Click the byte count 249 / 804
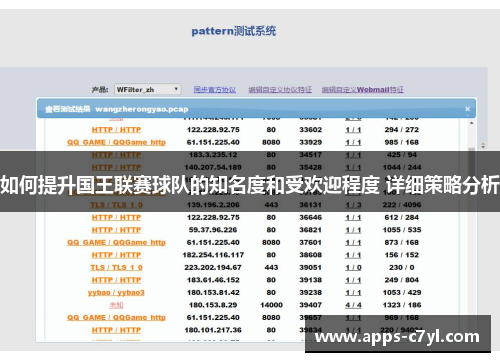Image resolution: width=500 pixels, height=362 pixels. [402, 280]
